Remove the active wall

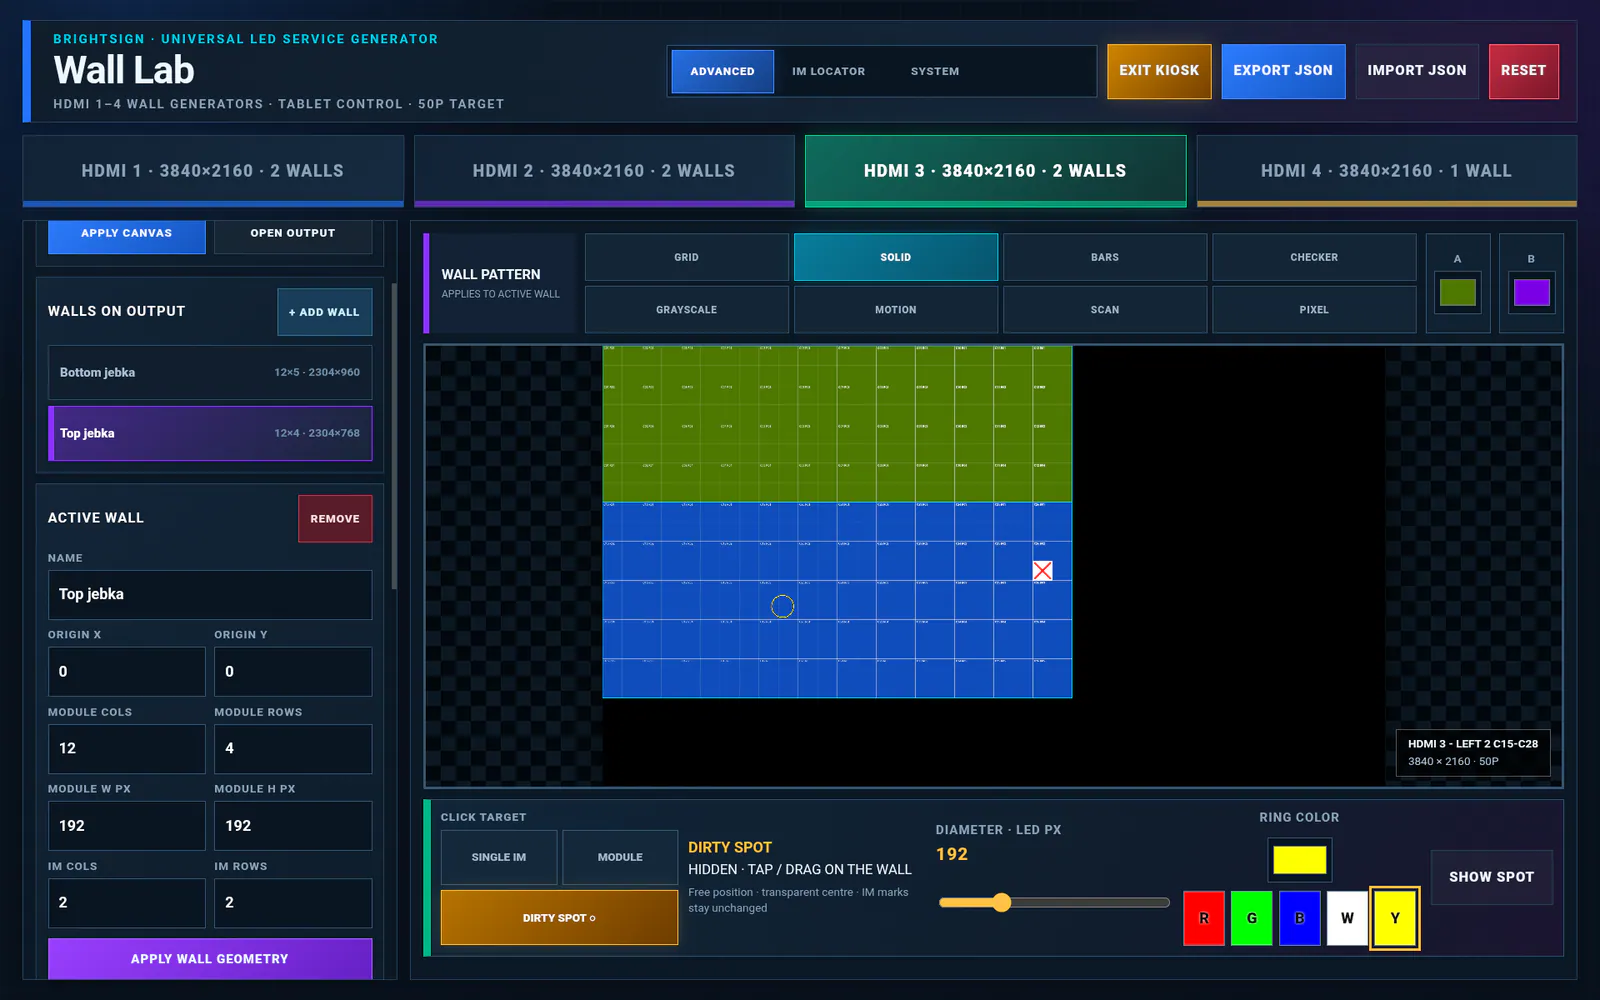[335, 519]
